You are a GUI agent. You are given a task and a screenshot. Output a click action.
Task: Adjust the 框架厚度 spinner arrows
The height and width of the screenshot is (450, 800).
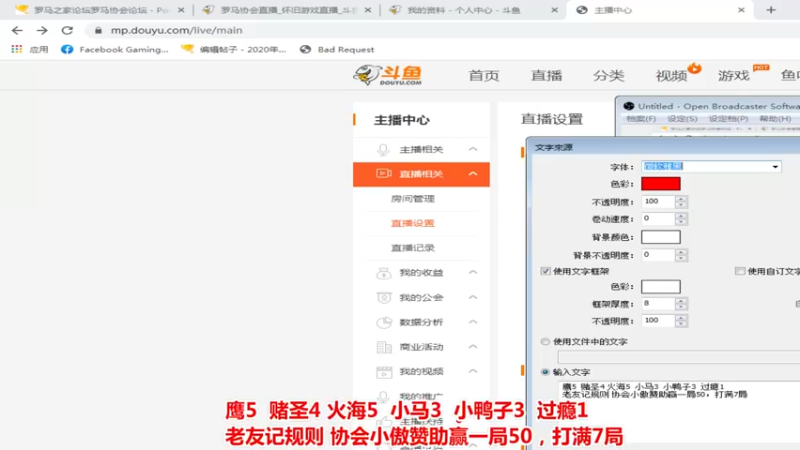(x=681, y=304)
